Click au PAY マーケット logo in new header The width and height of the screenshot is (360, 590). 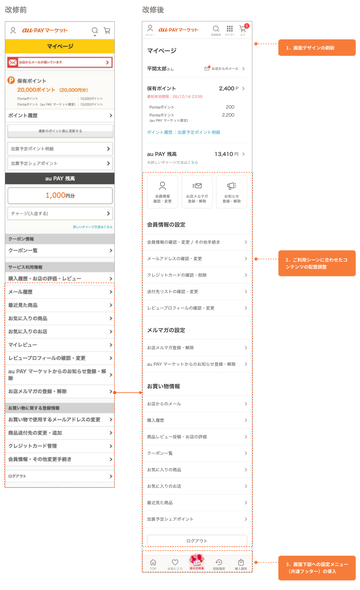click(x=178, y=29)
